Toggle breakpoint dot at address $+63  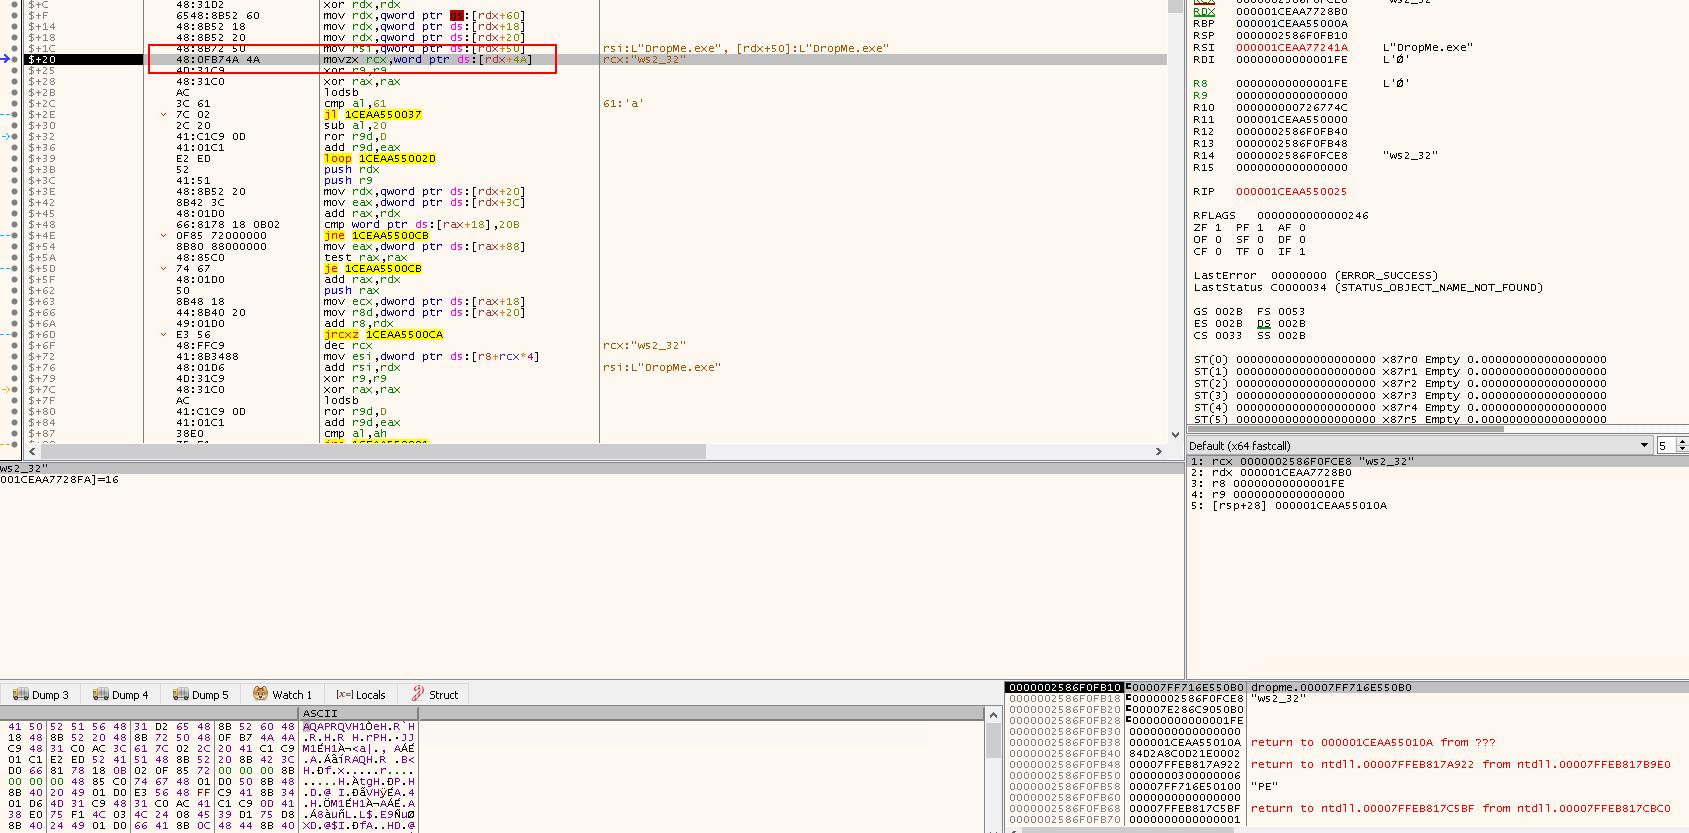click(x=14, y=302)
